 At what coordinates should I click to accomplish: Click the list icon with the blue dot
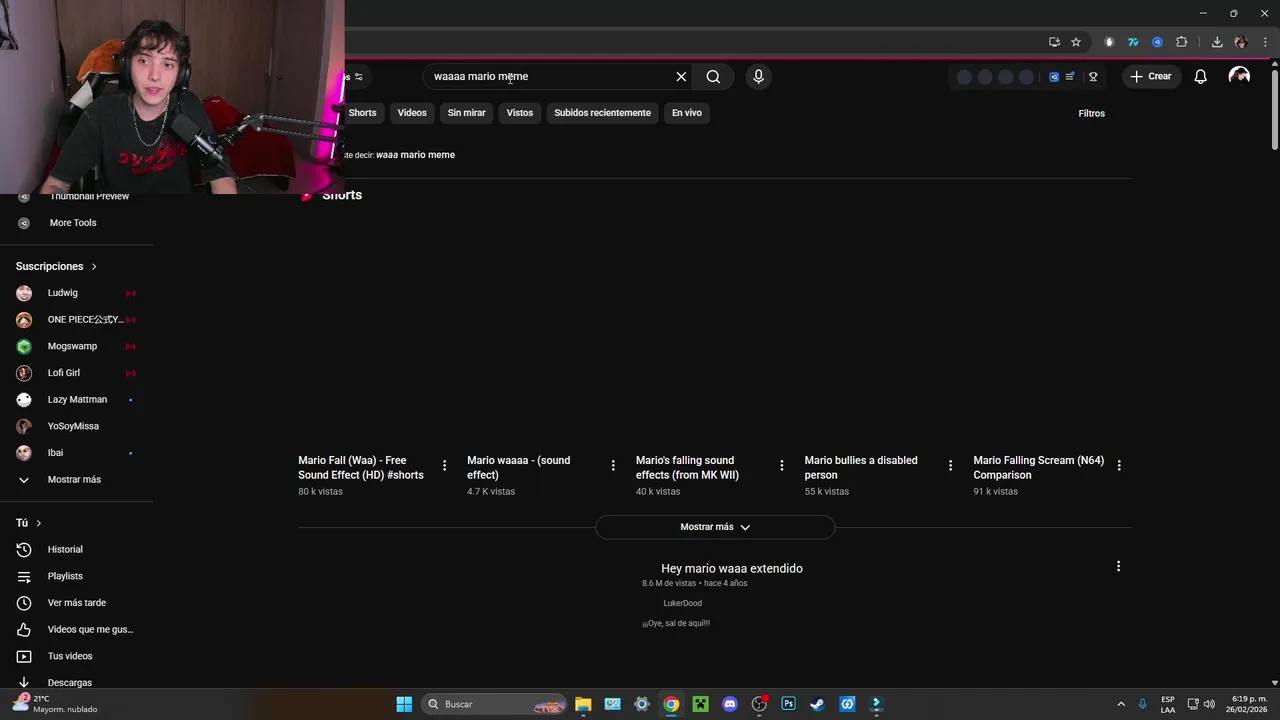tap(1070, 76)
